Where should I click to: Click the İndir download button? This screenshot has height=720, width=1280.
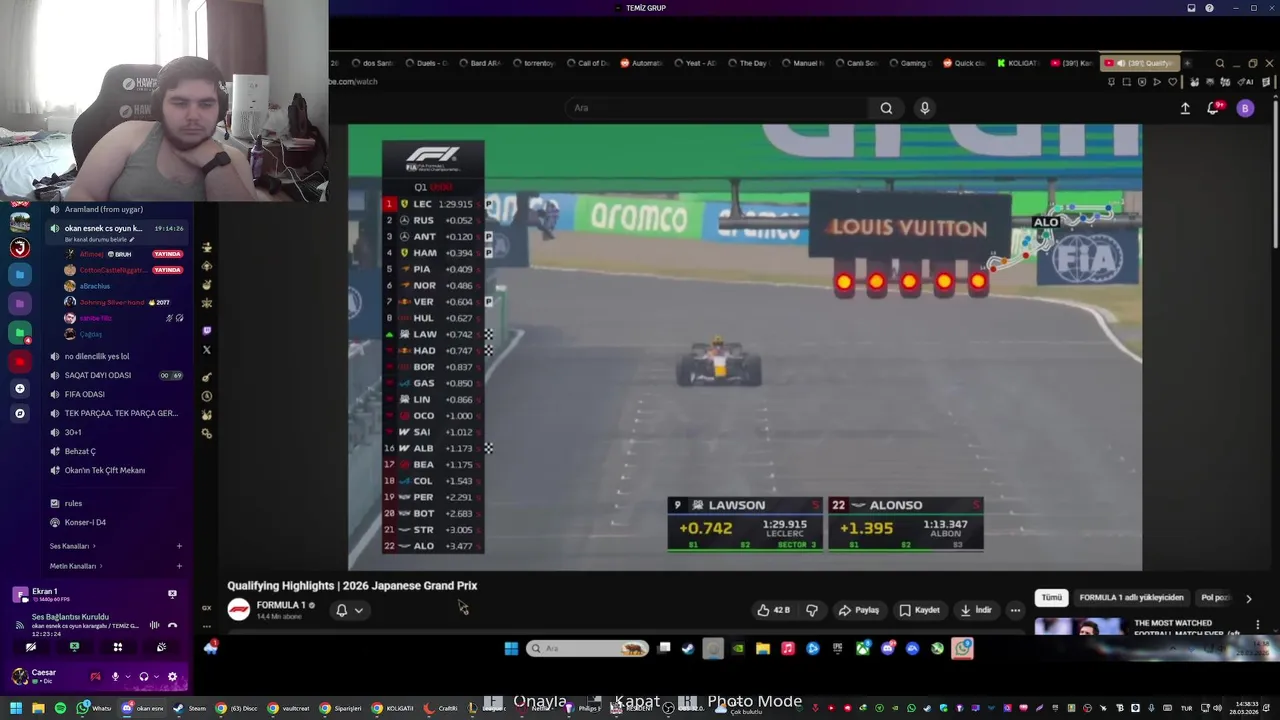[976, 610]
